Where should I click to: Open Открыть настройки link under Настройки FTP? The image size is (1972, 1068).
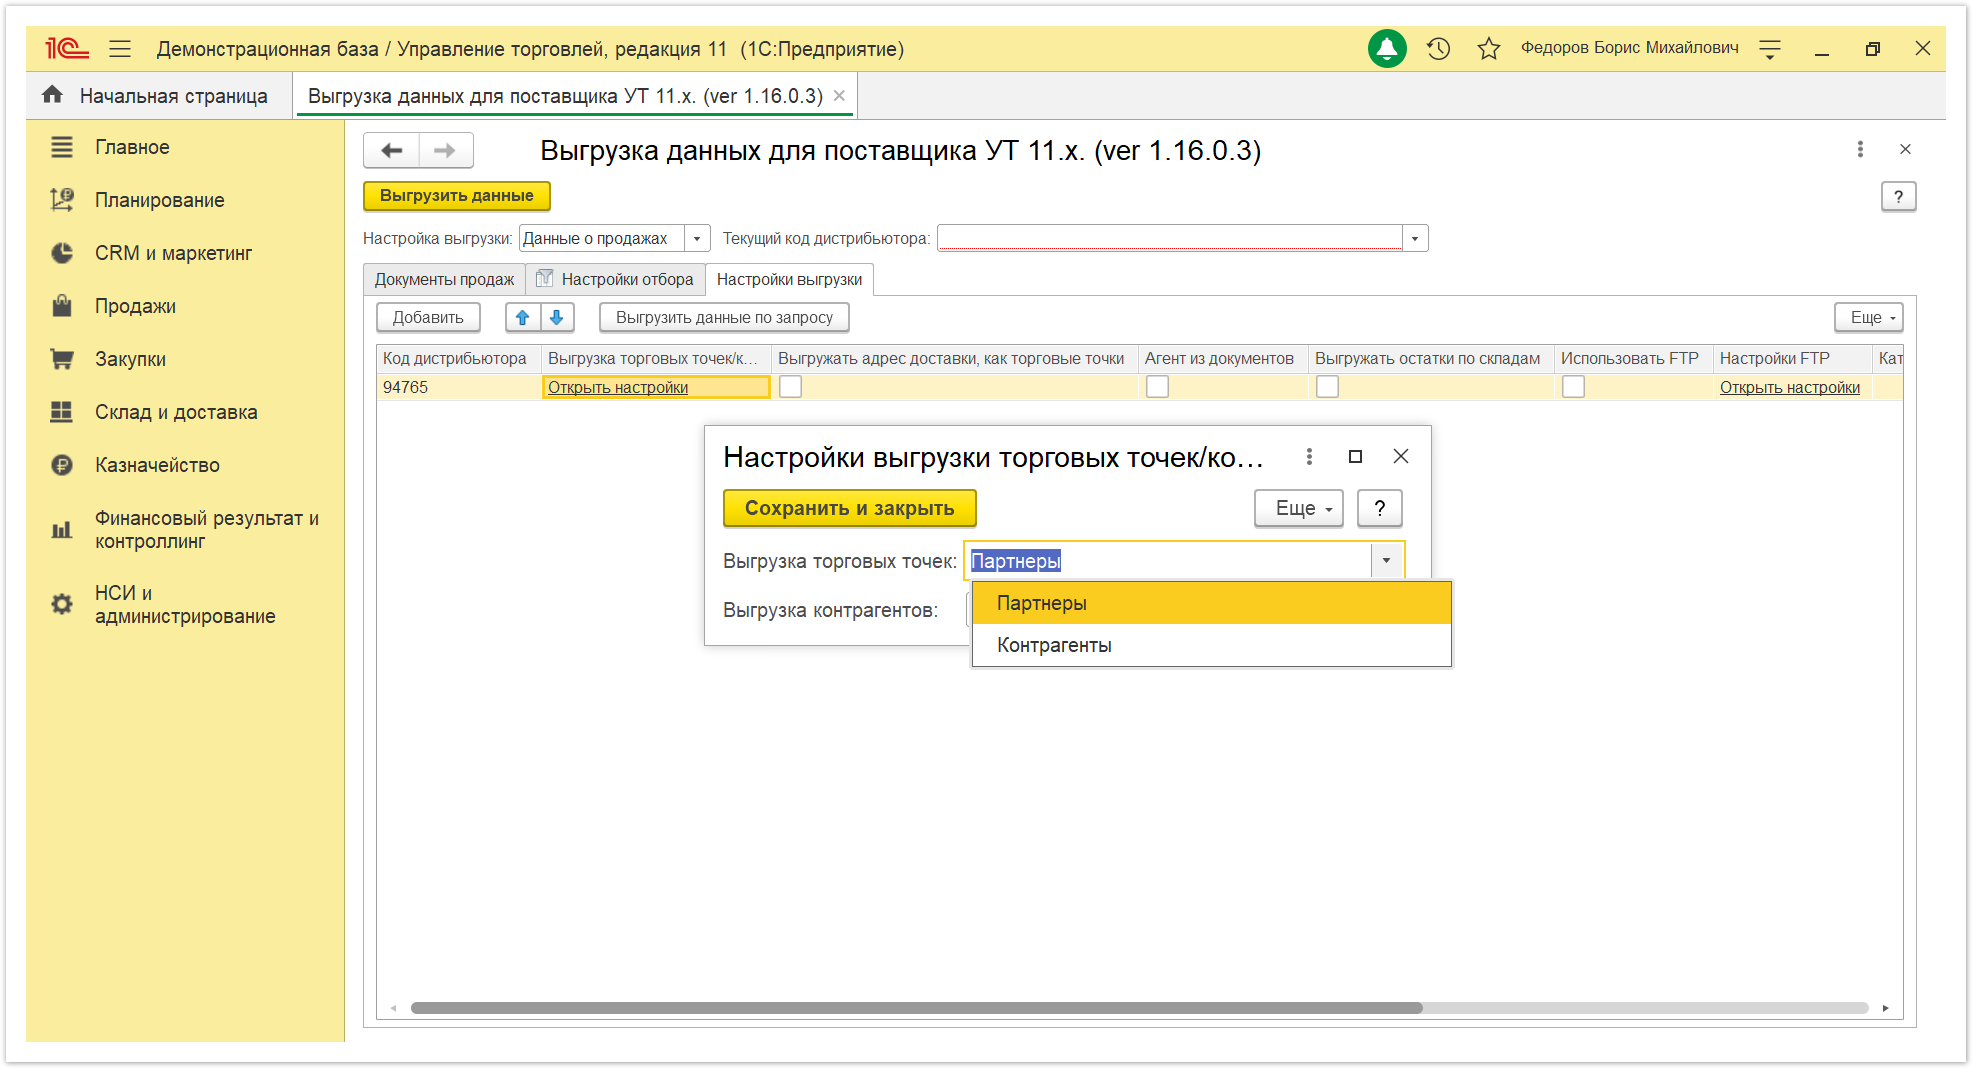(1789, 387)
